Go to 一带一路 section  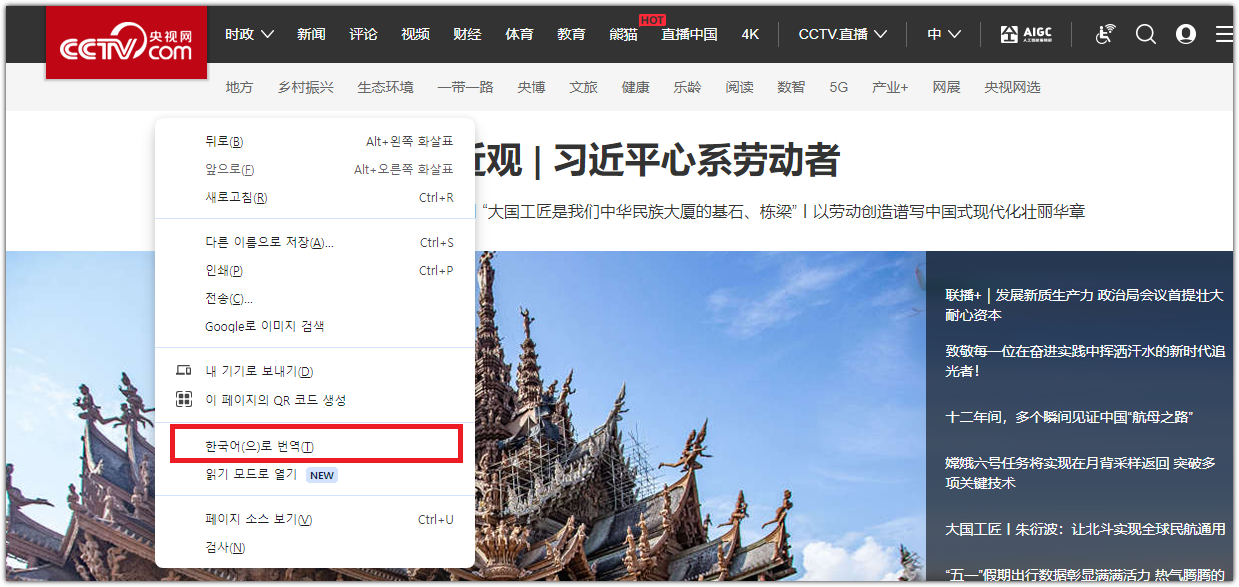click(x=465, y=87)
